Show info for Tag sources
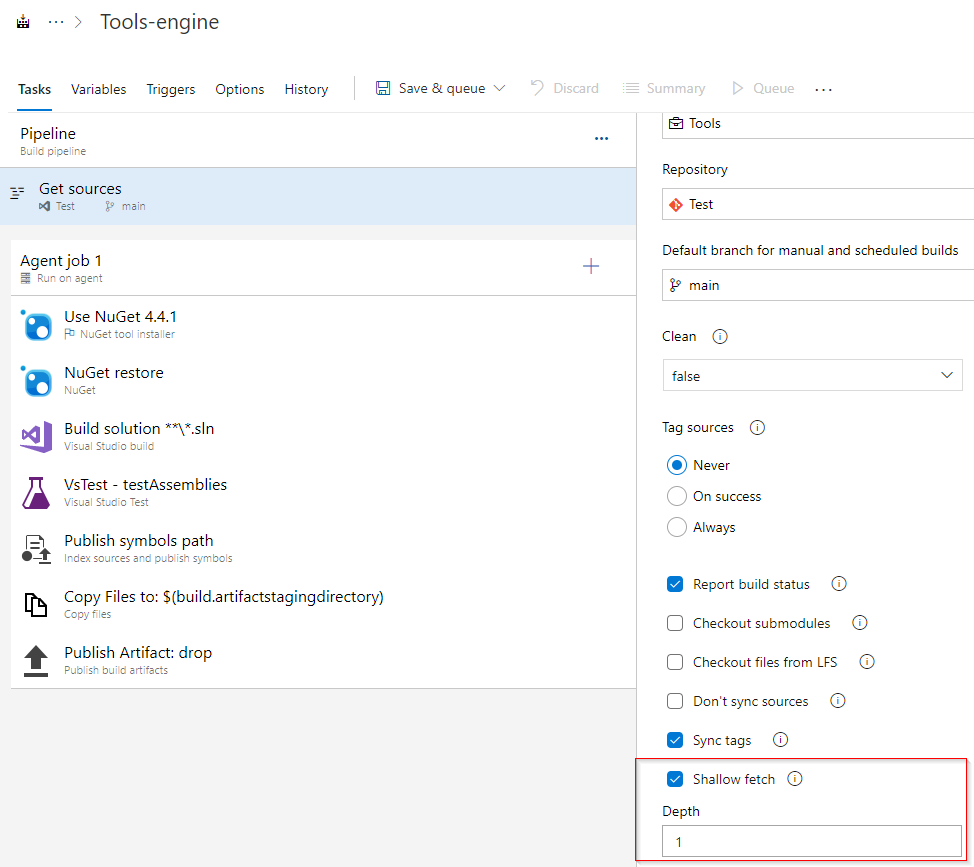974x867 pixels. tap(757, 427)
